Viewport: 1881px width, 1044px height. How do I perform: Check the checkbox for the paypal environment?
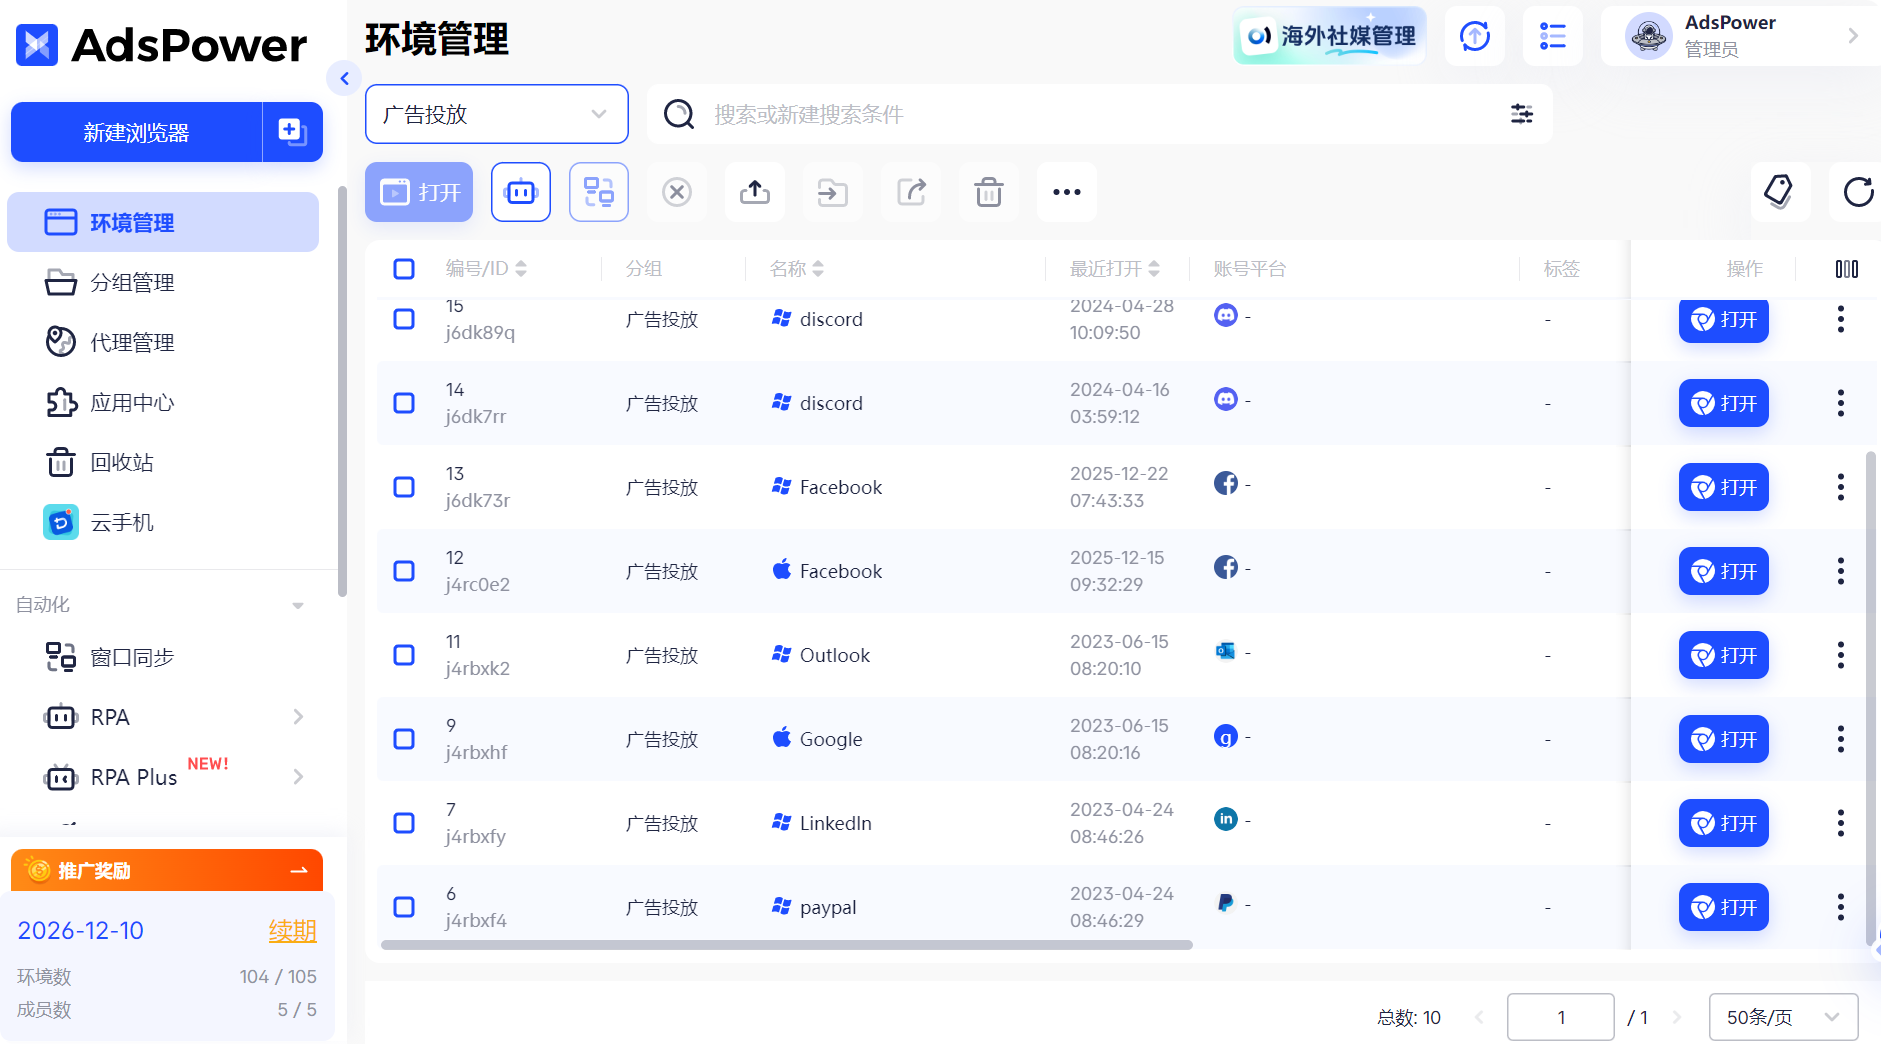click(404, 906)
